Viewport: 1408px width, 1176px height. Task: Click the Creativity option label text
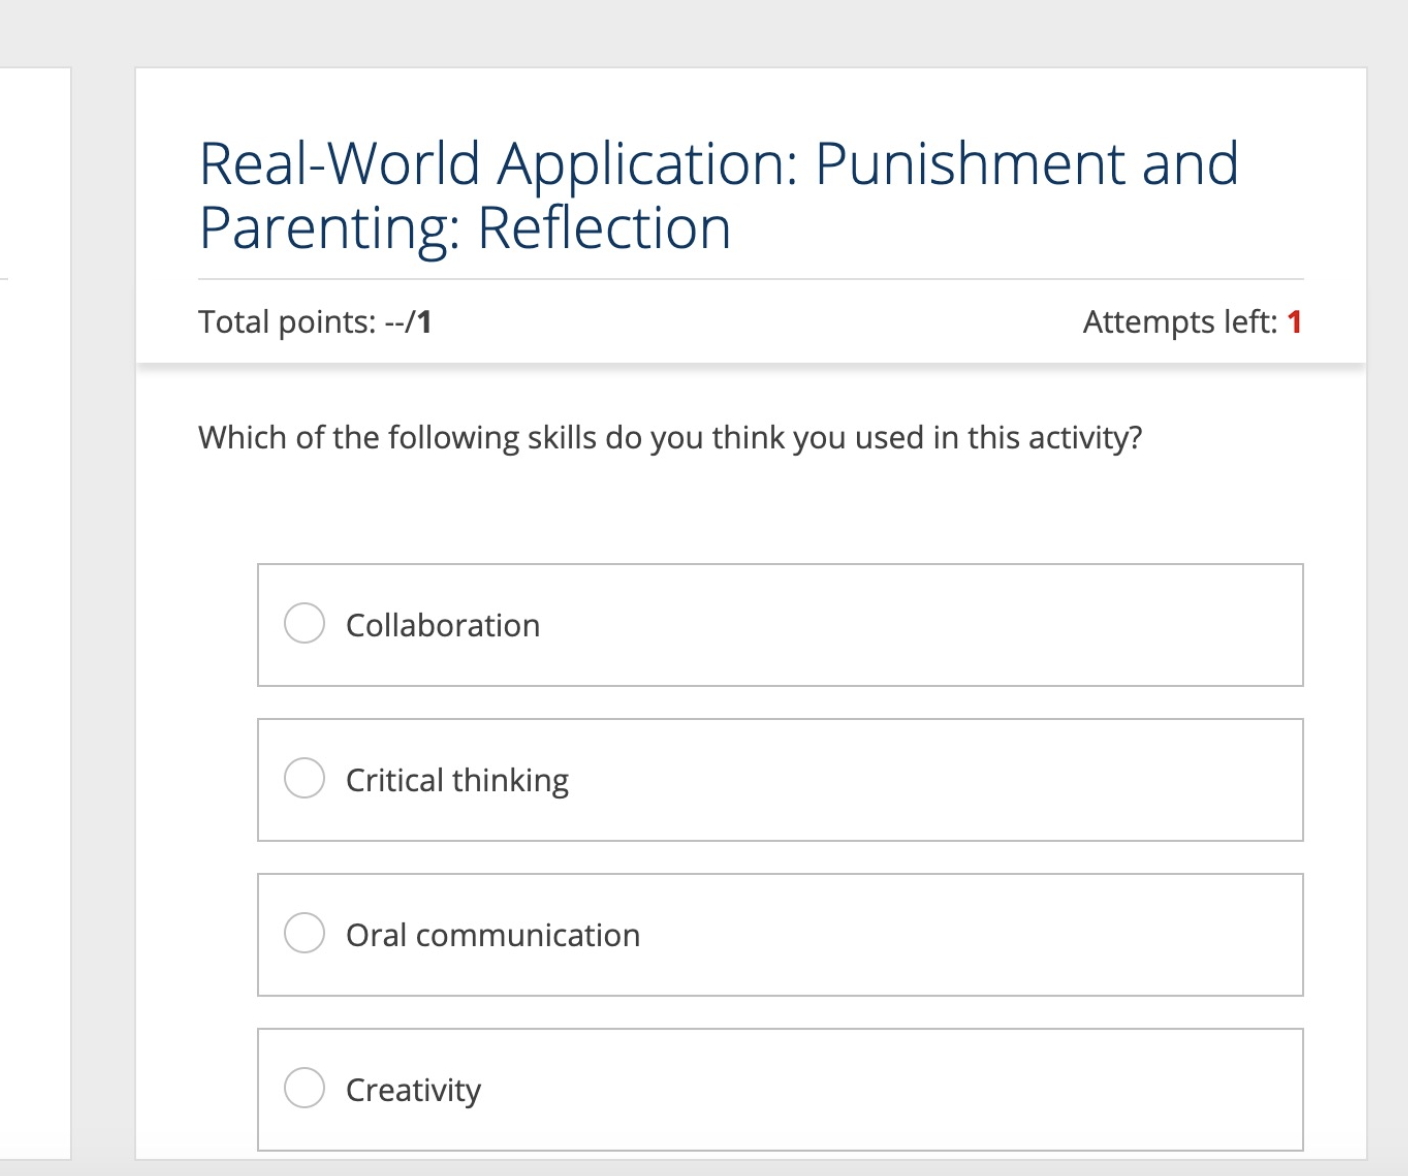click(x=412, y=1089)
